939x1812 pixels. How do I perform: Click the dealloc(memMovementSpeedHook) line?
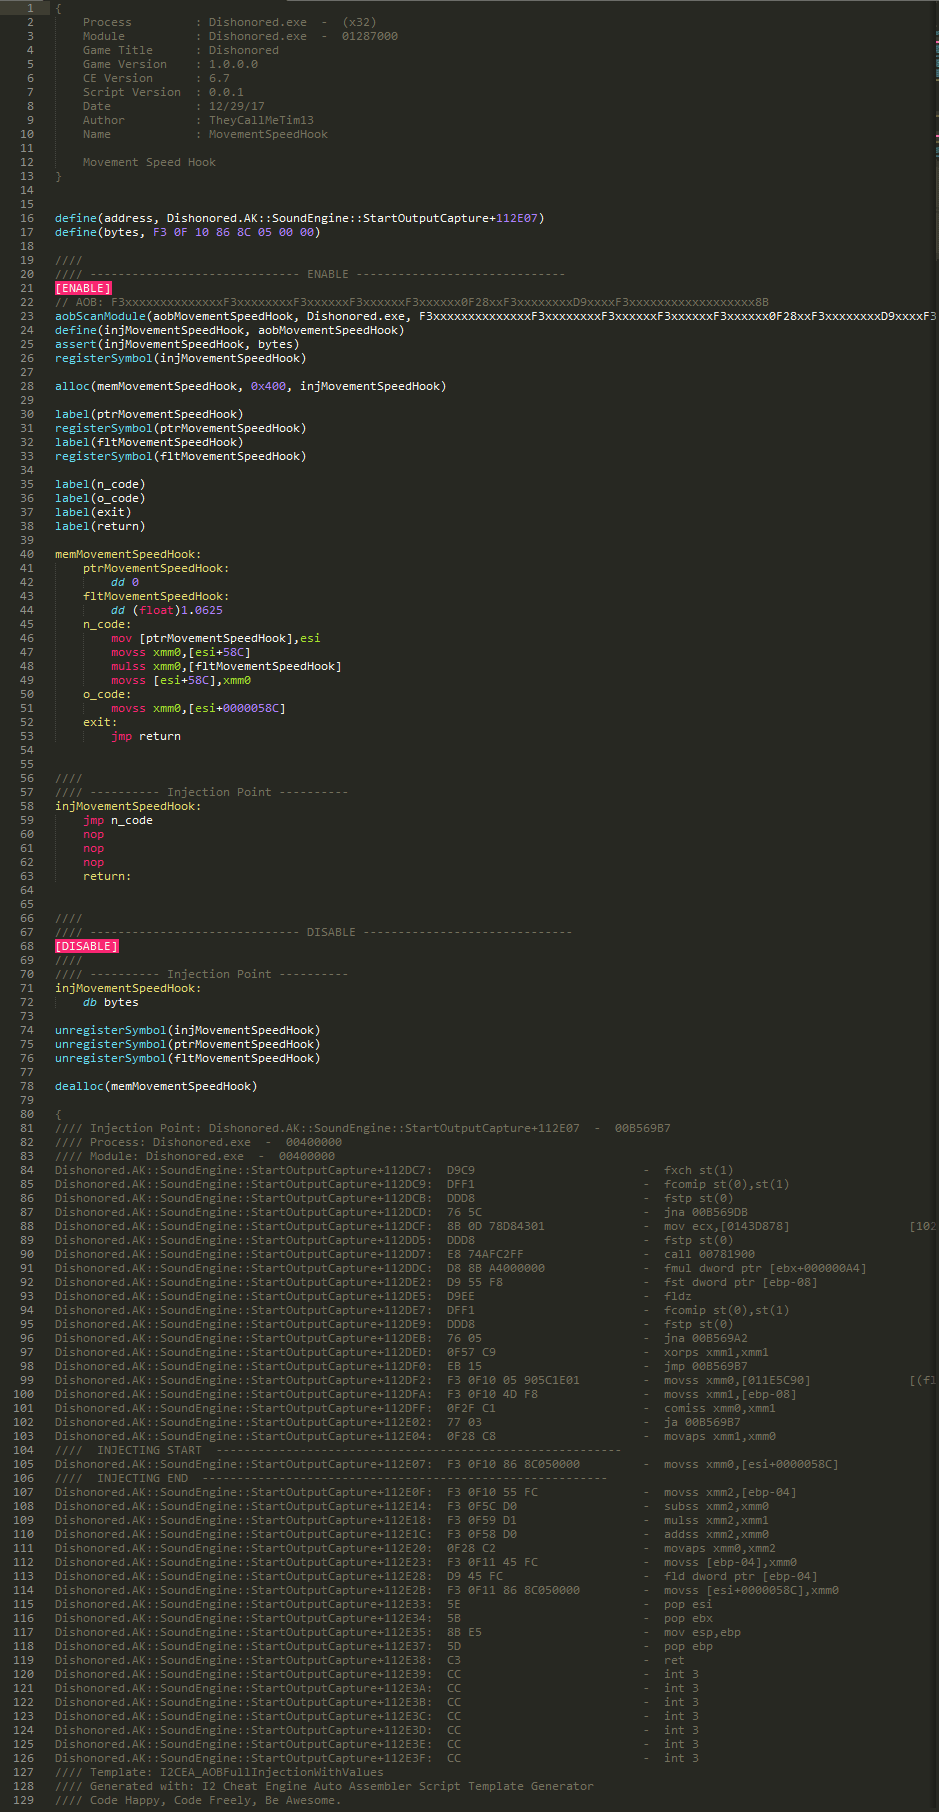156,1086
